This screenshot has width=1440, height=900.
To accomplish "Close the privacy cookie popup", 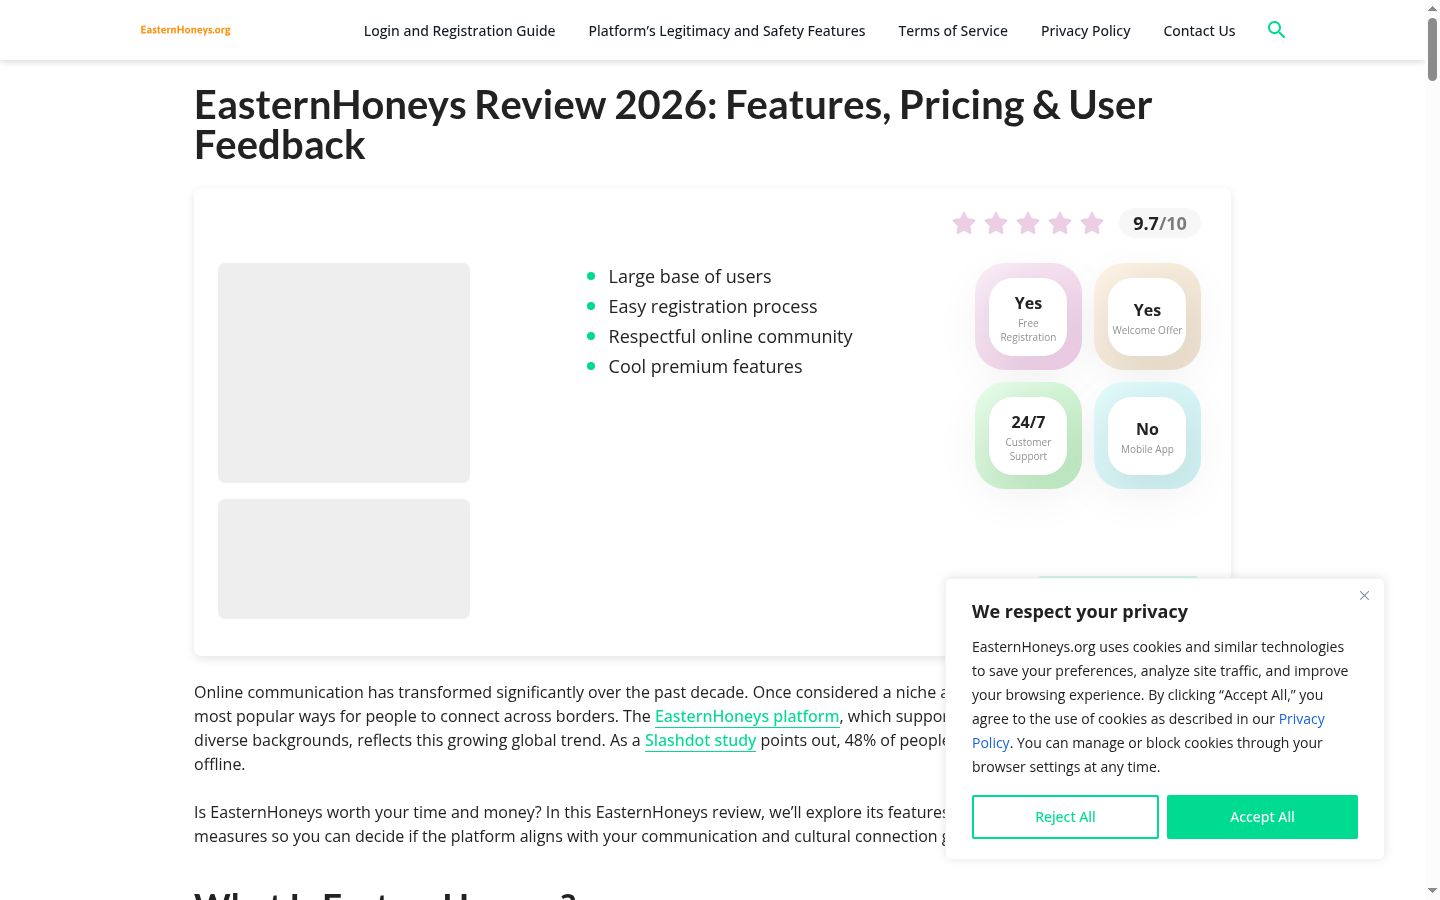I will click(x=1364, y=596).
